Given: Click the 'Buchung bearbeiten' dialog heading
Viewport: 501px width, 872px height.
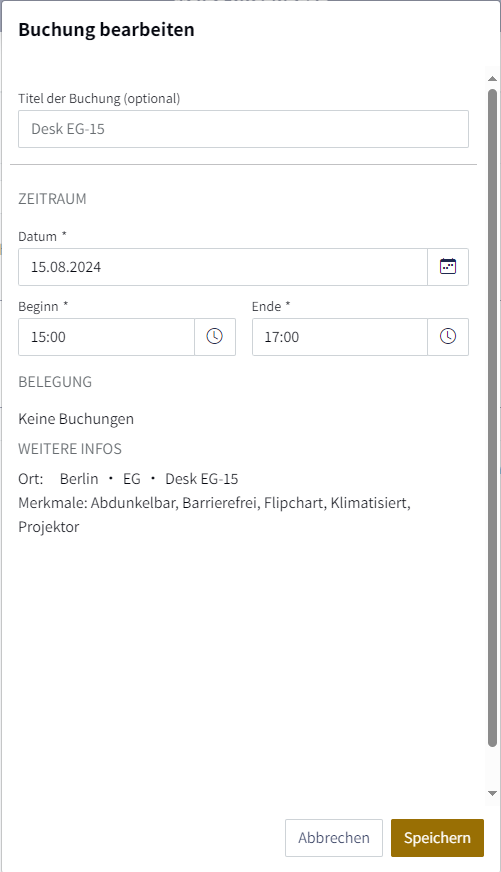Looking at the screenshot, I should point(106,29).
